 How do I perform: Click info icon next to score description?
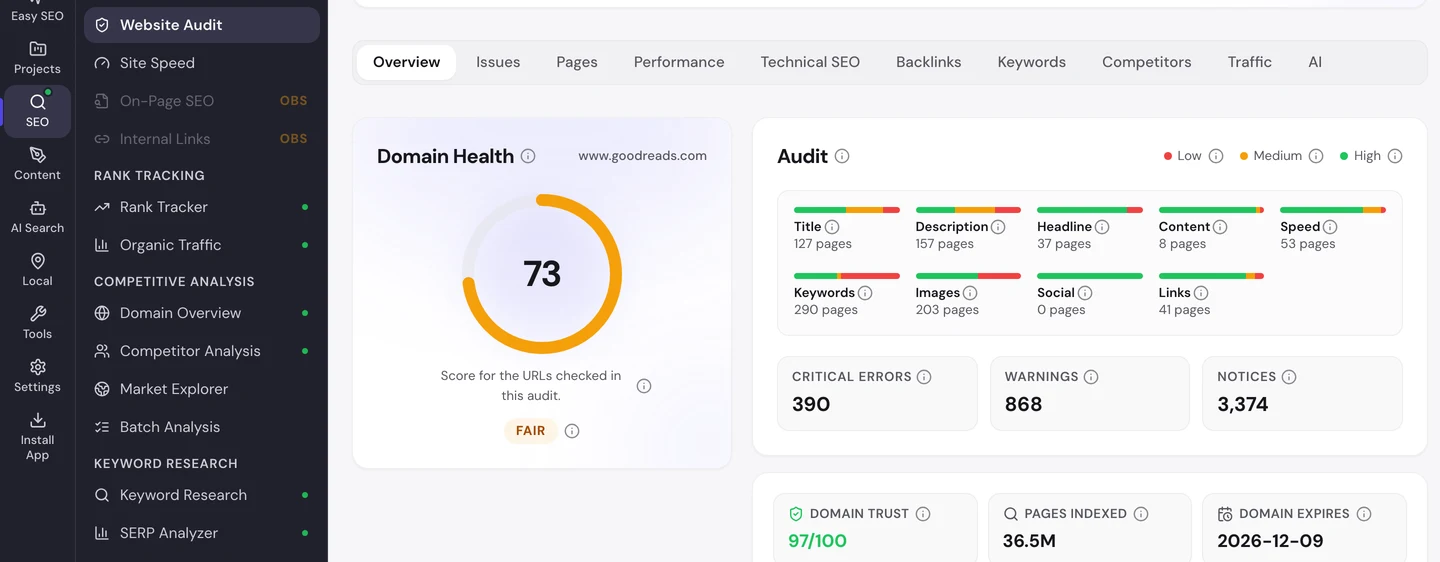(x=644, y=386)
